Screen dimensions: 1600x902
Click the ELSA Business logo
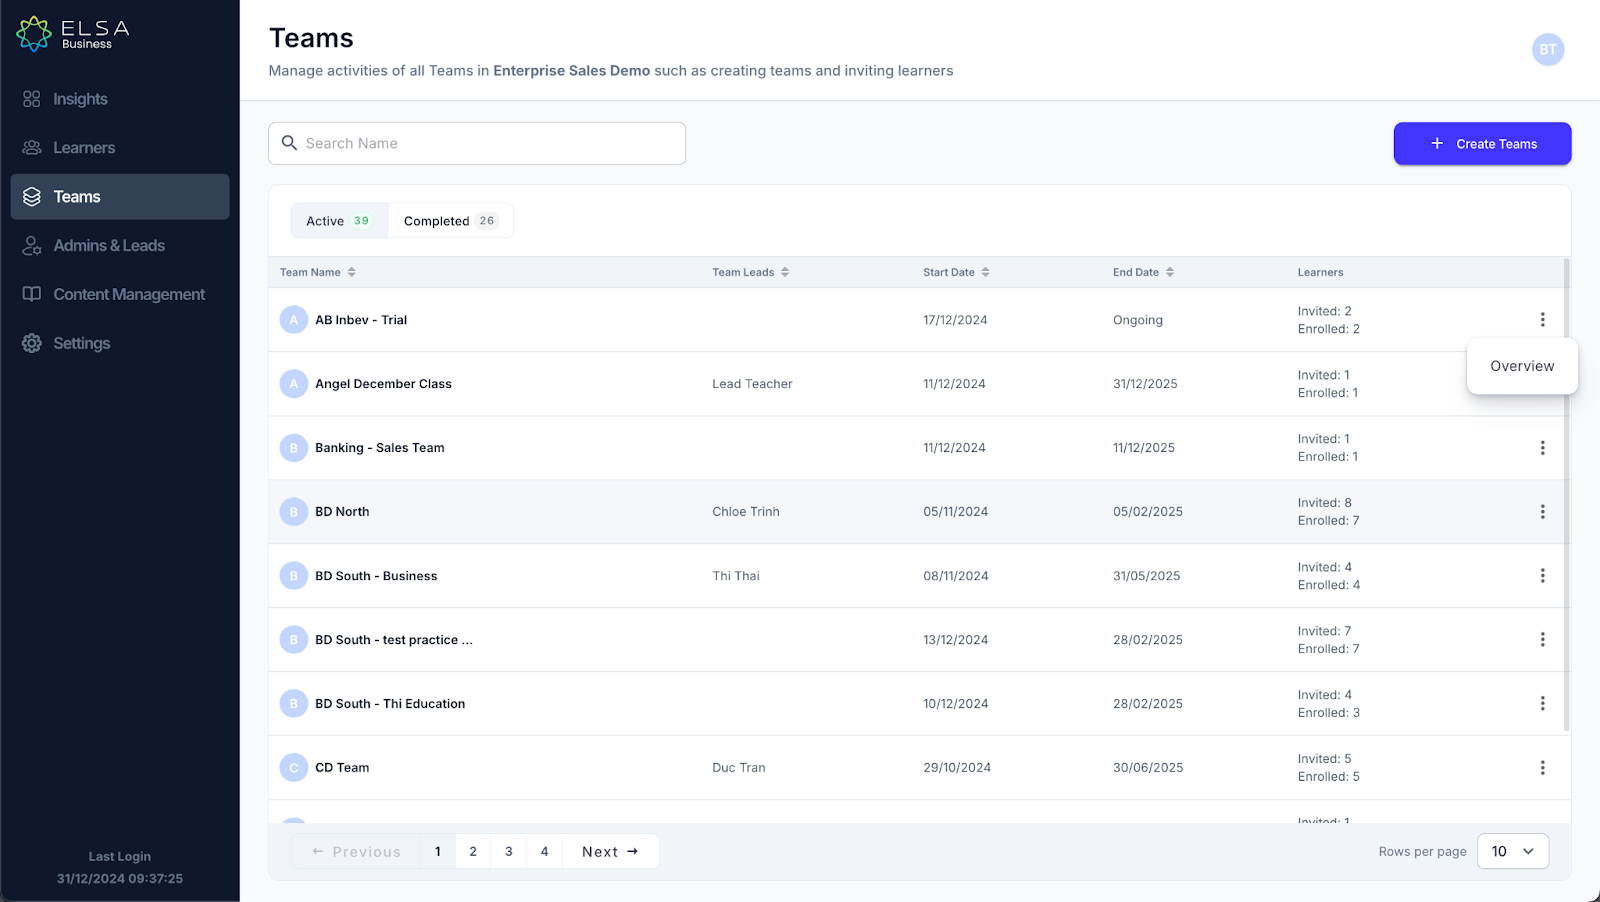pos(73,34)
